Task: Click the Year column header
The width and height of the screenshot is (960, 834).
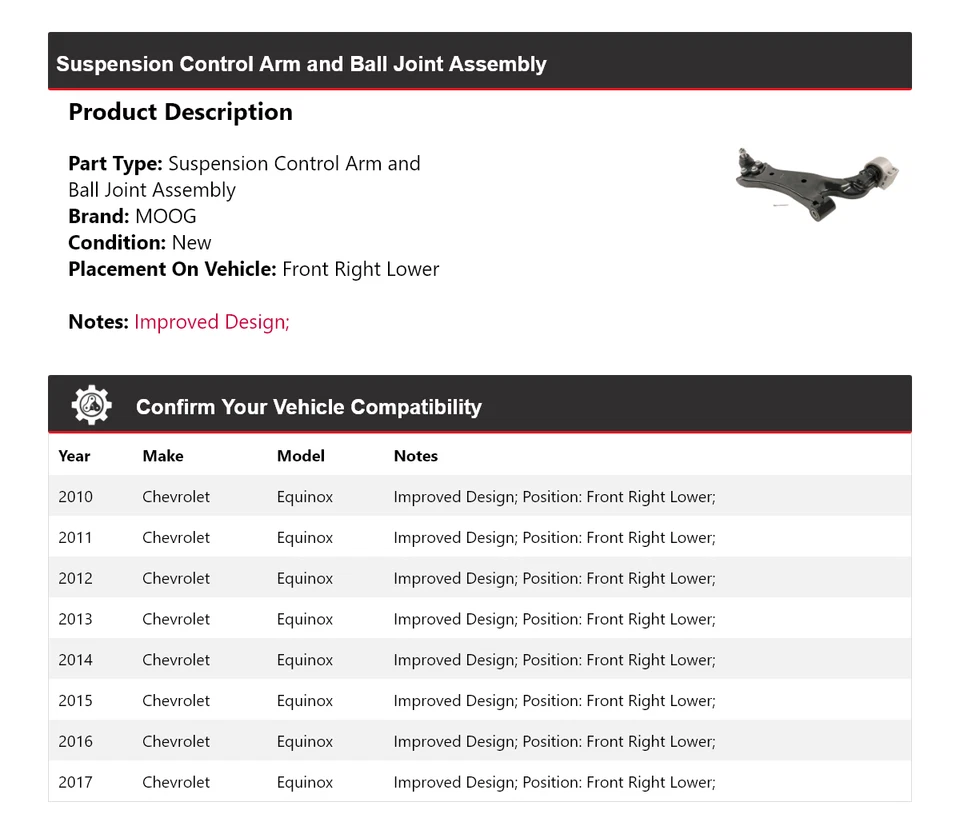Action: 74,456
